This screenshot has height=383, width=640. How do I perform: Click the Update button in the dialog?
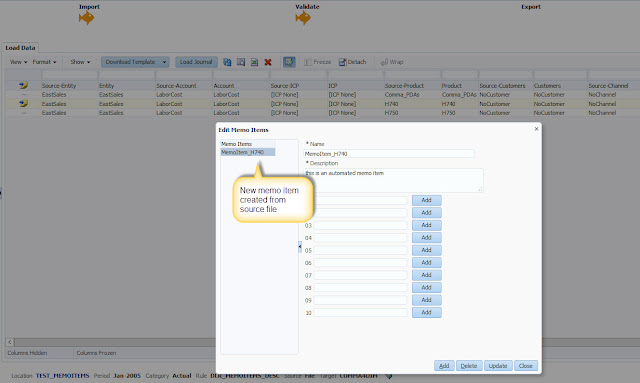pyautogui.click(x=498, y=366)
